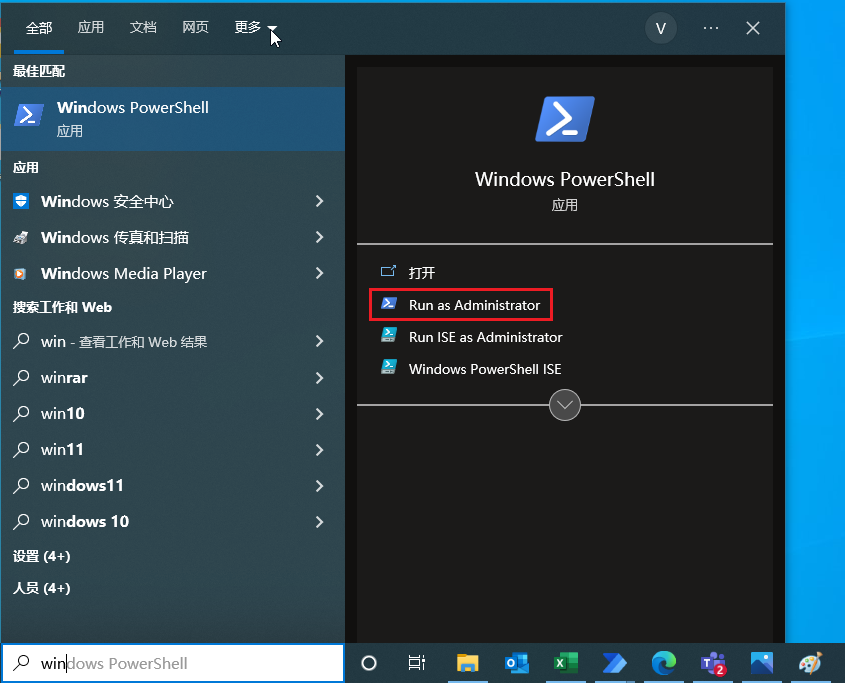This screenshot has width=845, height=683.
Task: Expand the winrar suggestion arrow
Action: [x=320, y=377]
